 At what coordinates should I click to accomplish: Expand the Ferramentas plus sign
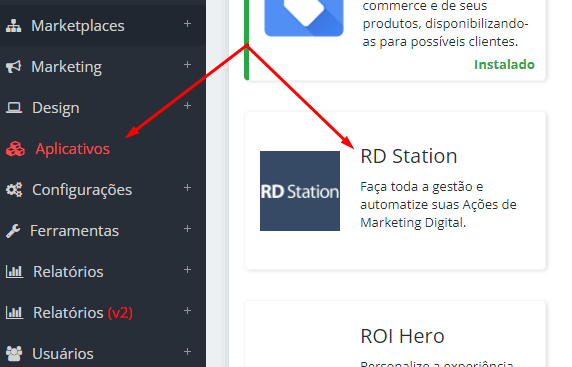[x=188, y=229]
